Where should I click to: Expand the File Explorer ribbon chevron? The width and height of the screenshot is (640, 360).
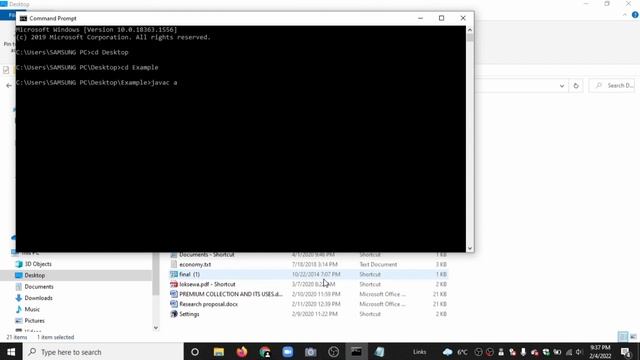coord(625,15)
